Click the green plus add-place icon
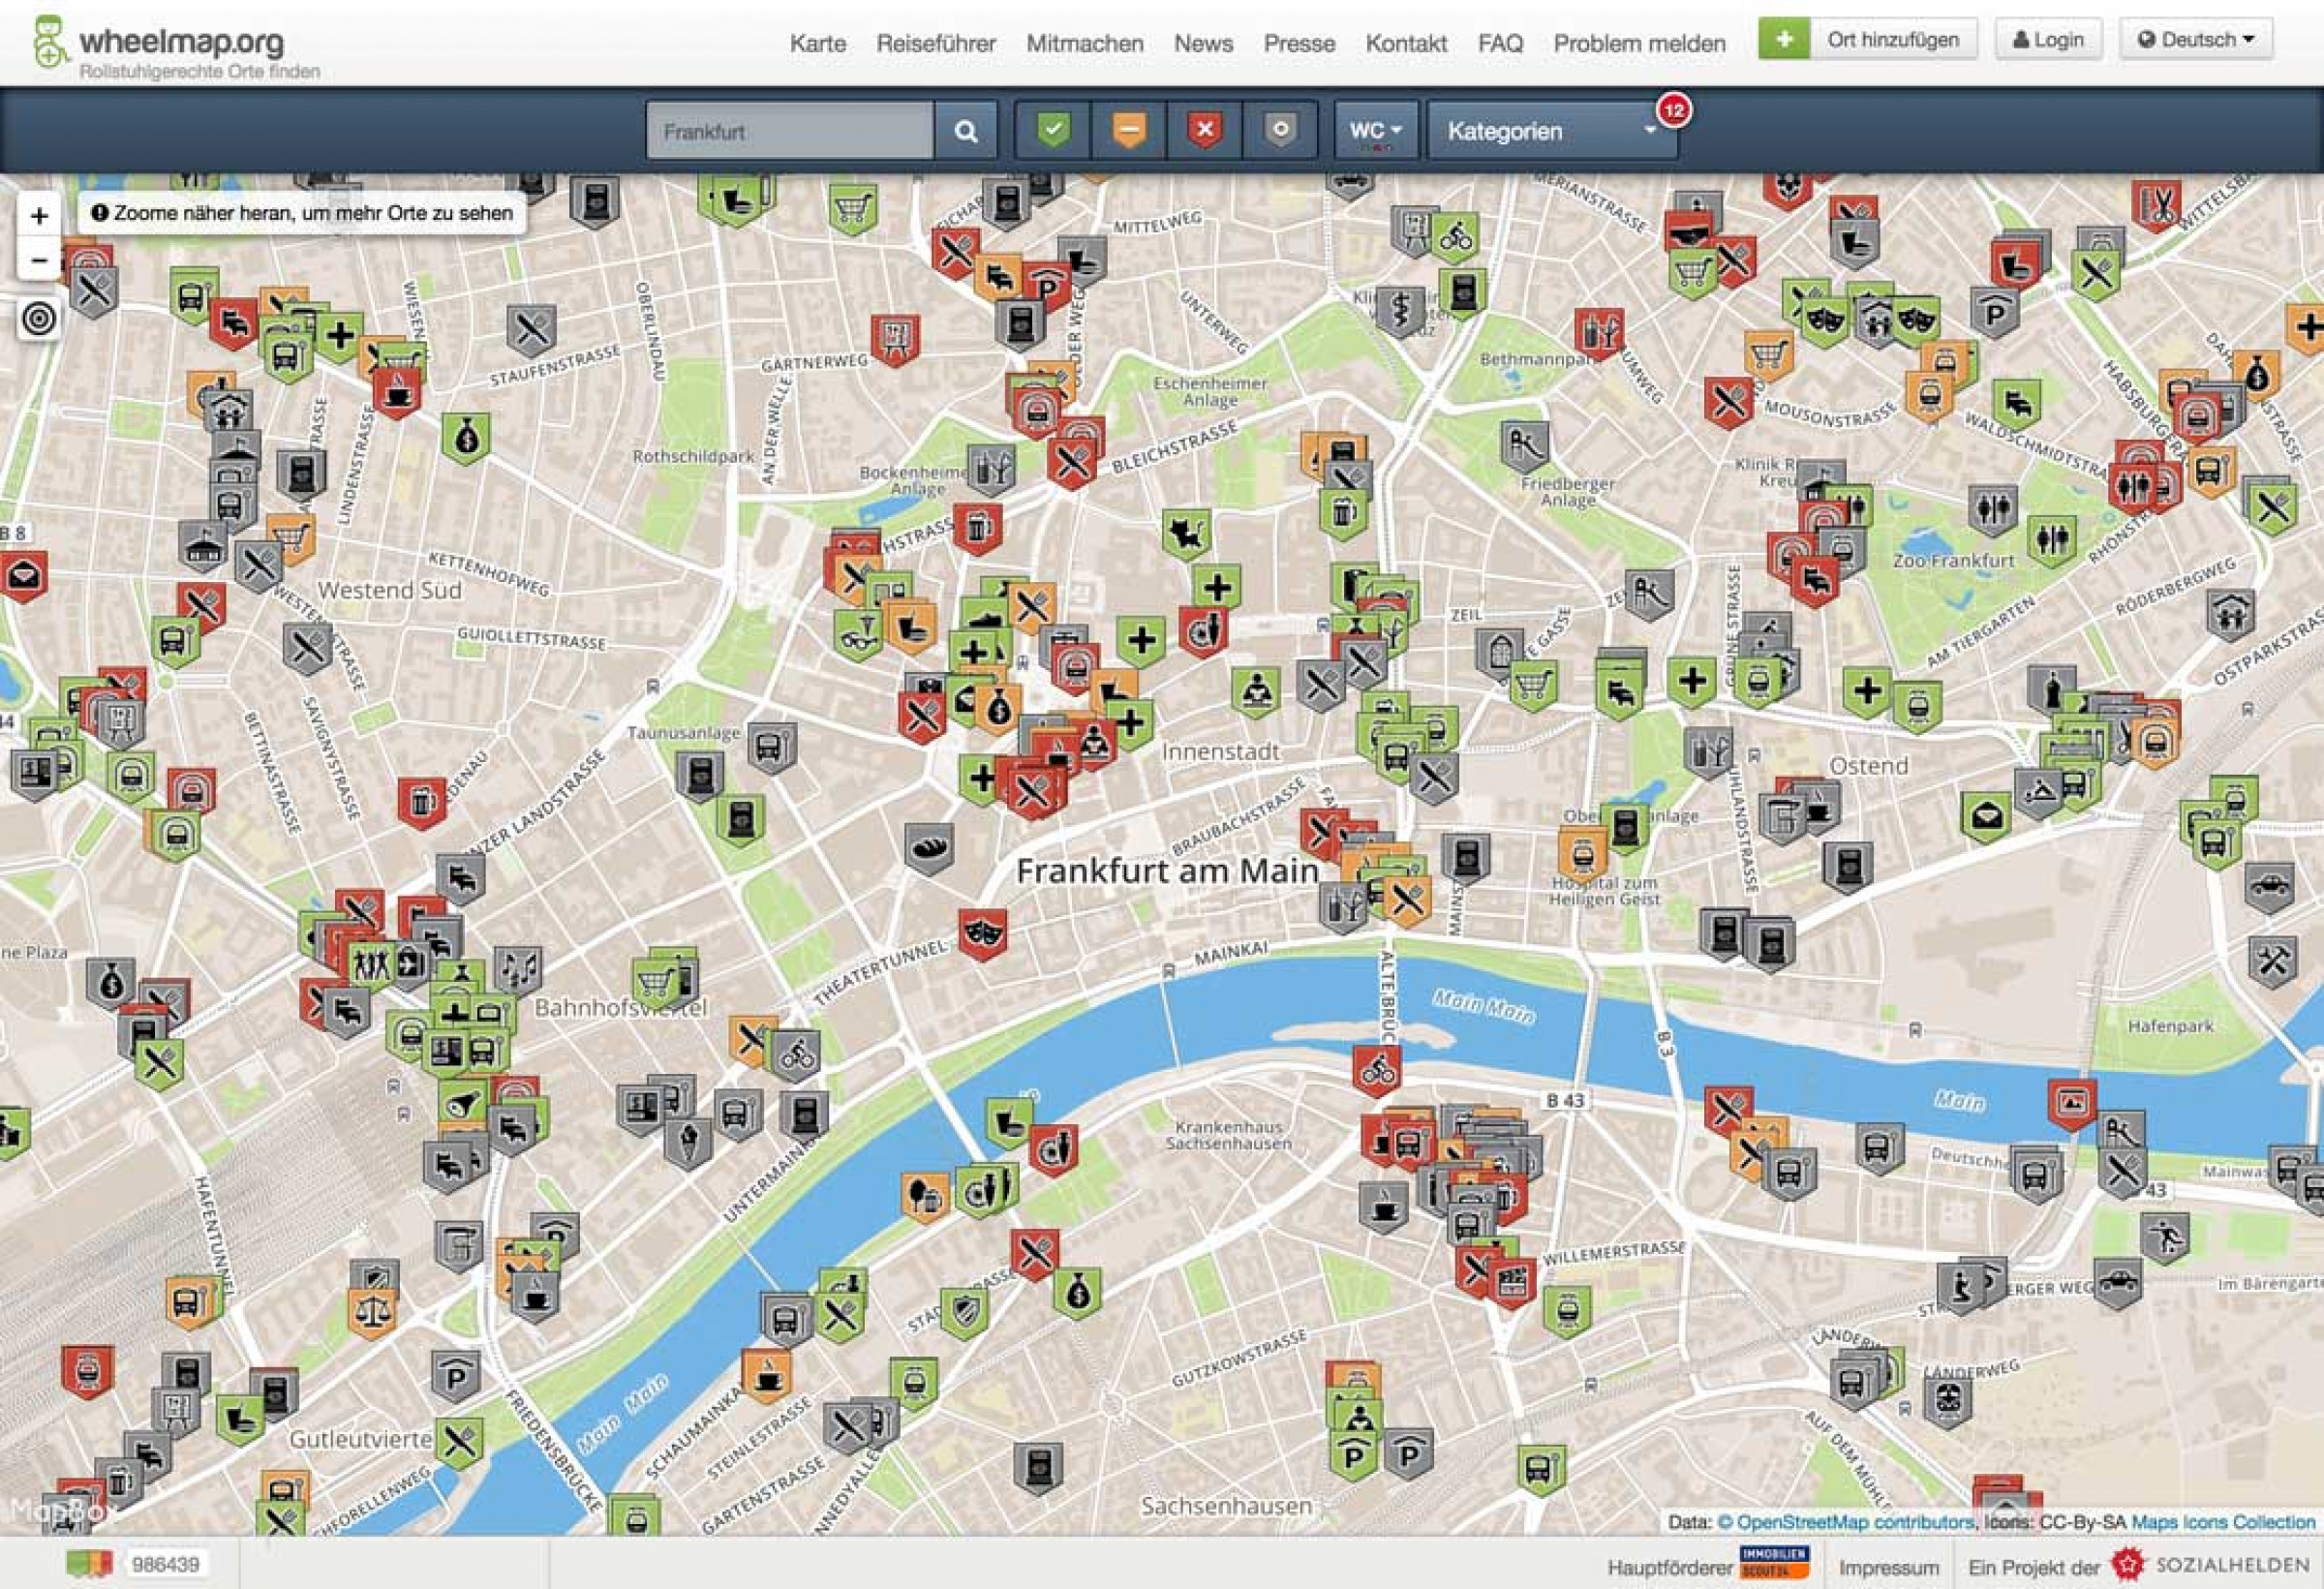Image resolution: width=2324 pixels, height=1589 pixels. (x=1785, y=40)
